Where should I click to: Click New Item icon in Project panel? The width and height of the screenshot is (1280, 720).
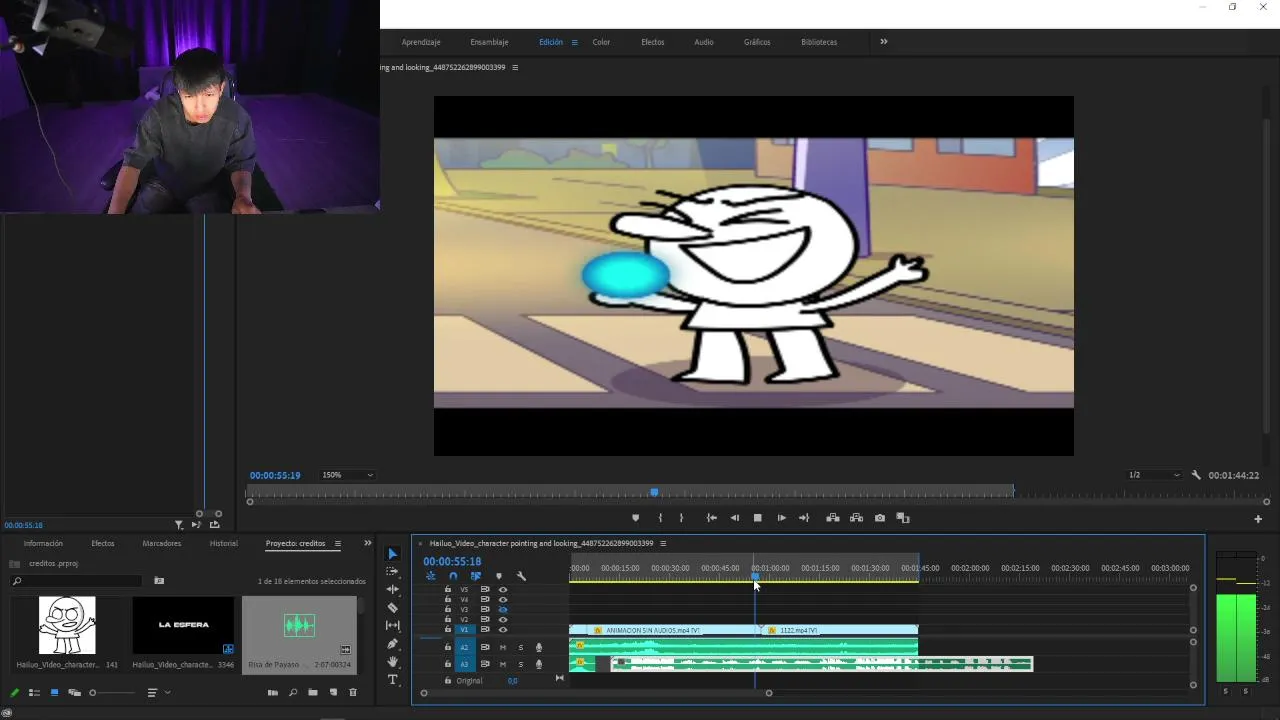(333, 692)
